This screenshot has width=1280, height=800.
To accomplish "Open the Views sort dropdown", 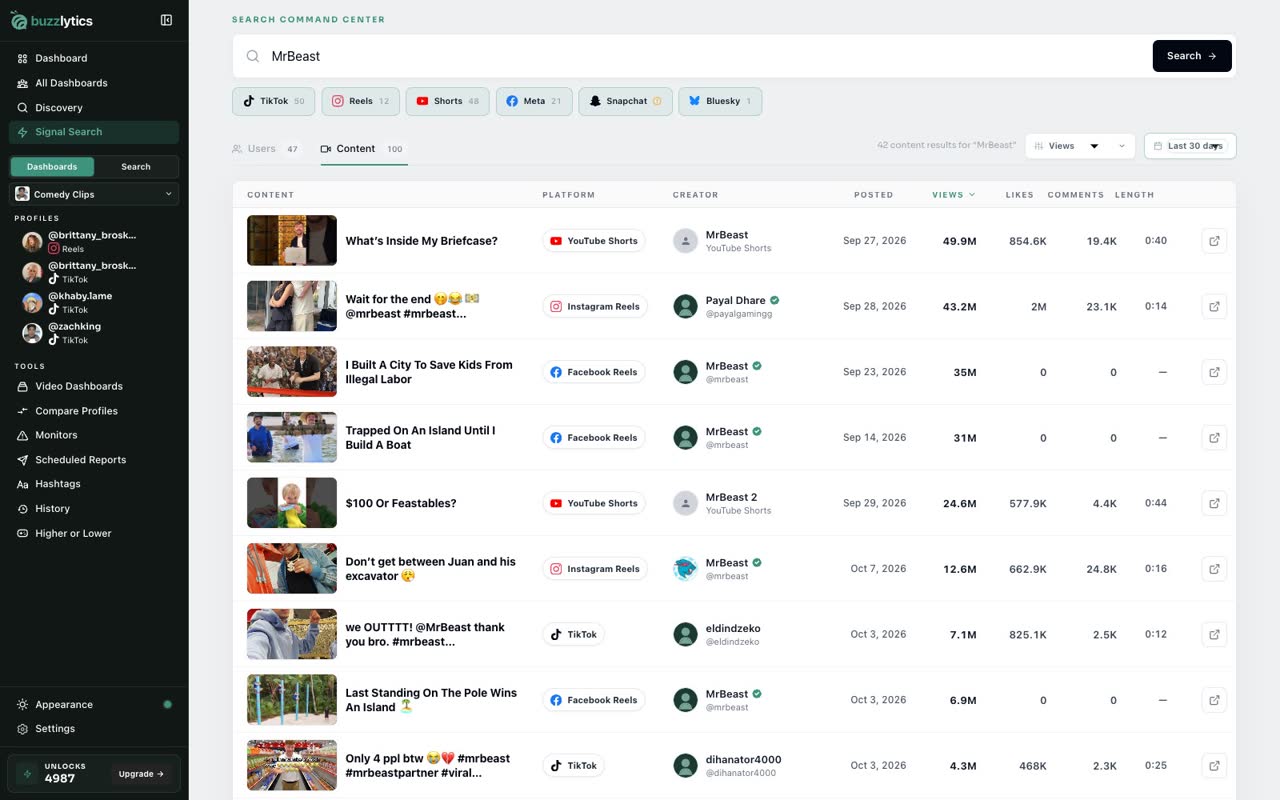I will 1080,146.
